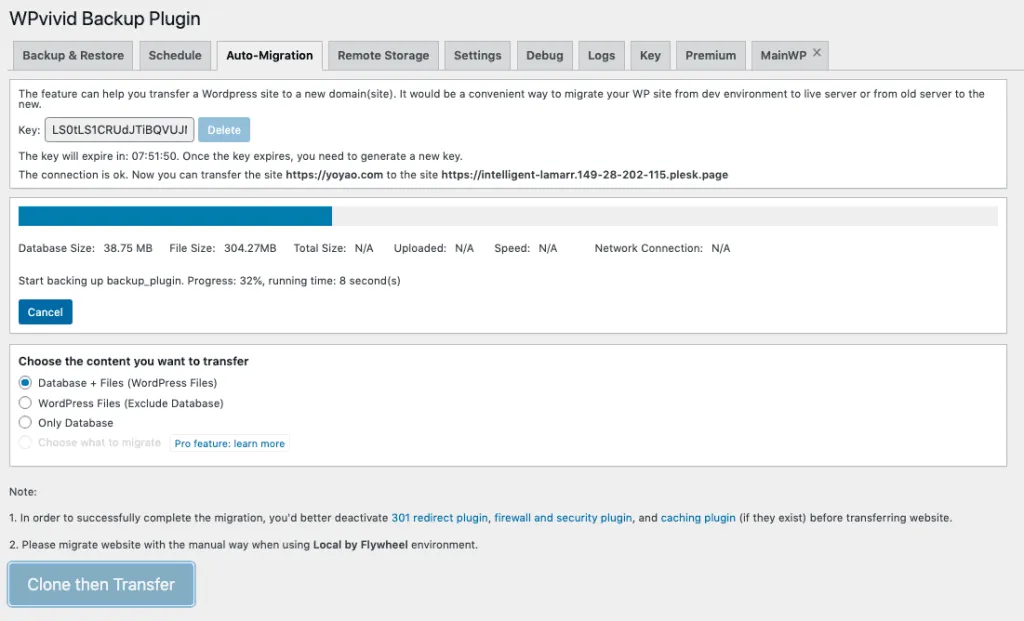This screenshot has width=1024, height=621.
Task: View the Logs tab
Action: [601, 55]
